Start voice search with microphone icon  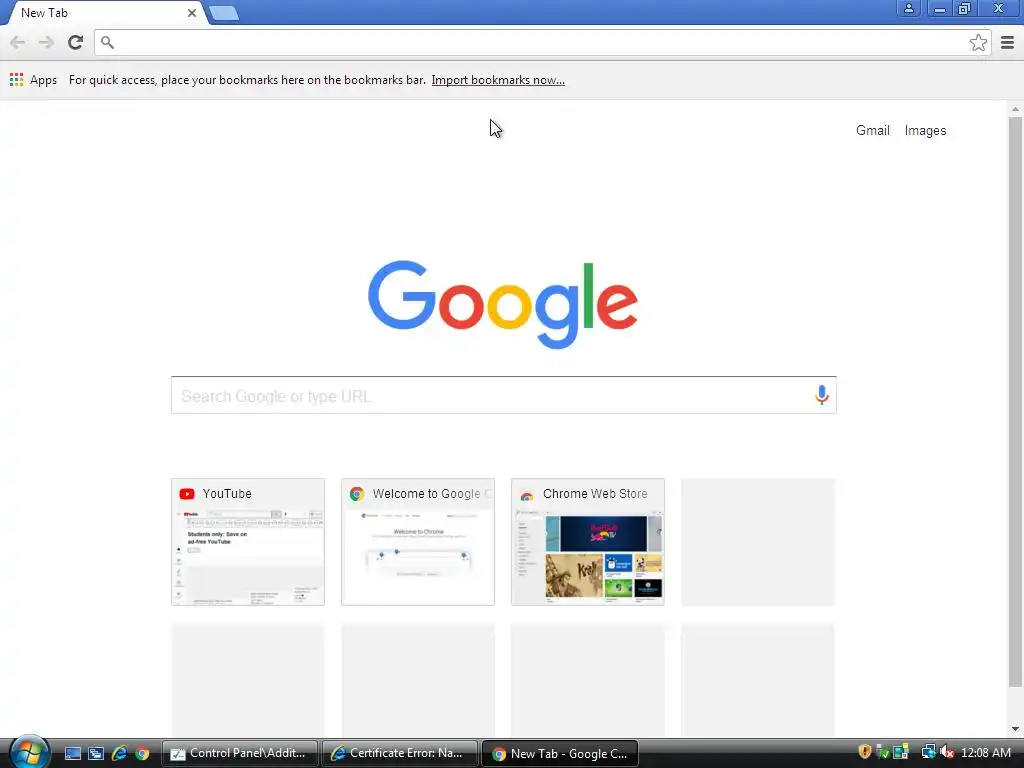click(x=822, y=395)
